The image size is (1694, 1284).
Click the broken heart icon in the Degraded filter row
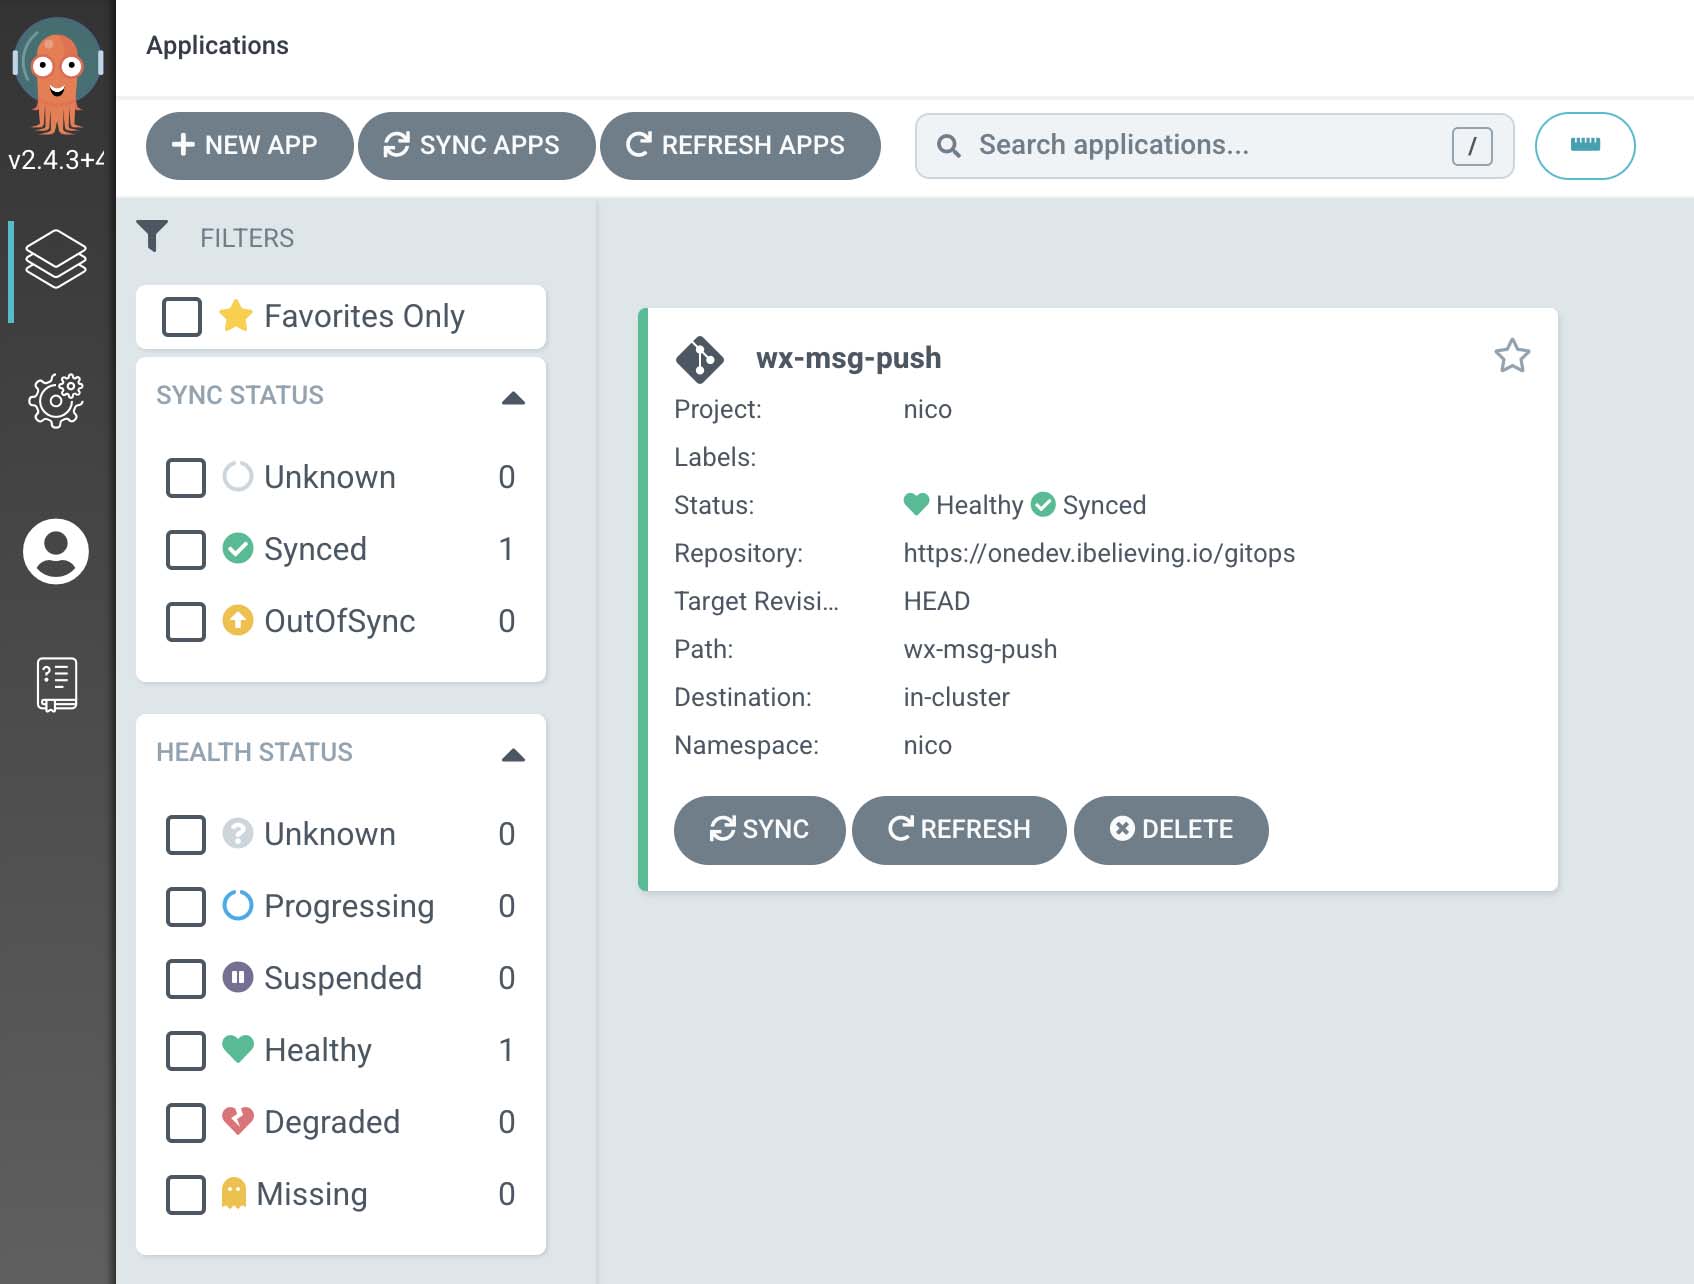pos(237,1121)
